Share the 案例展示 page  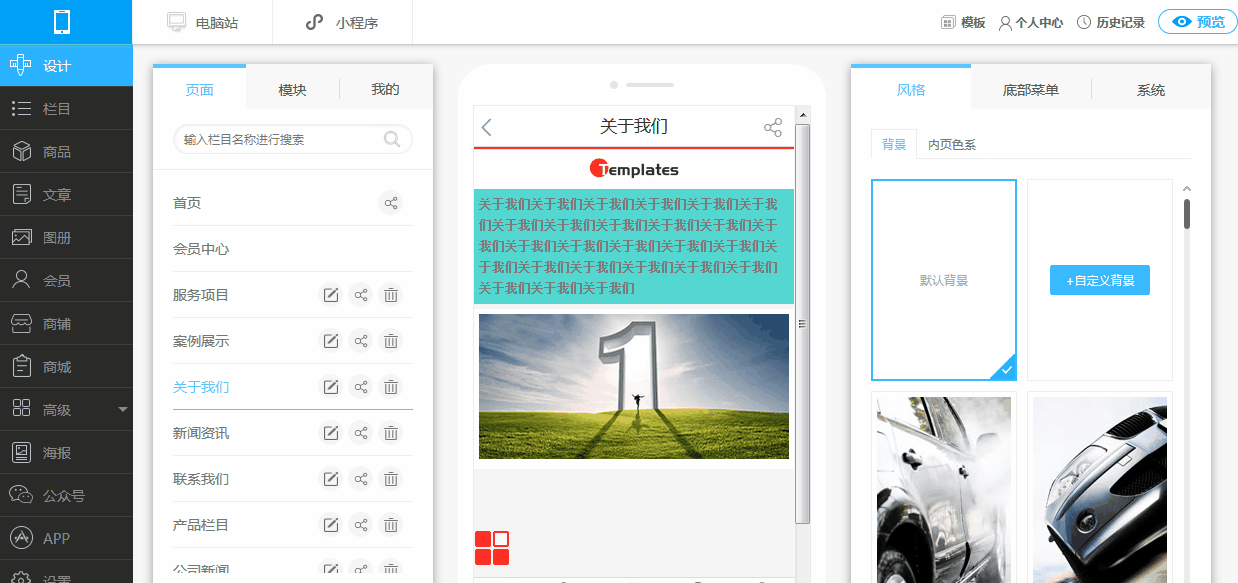pyautogui.click(x=361, y=341)
